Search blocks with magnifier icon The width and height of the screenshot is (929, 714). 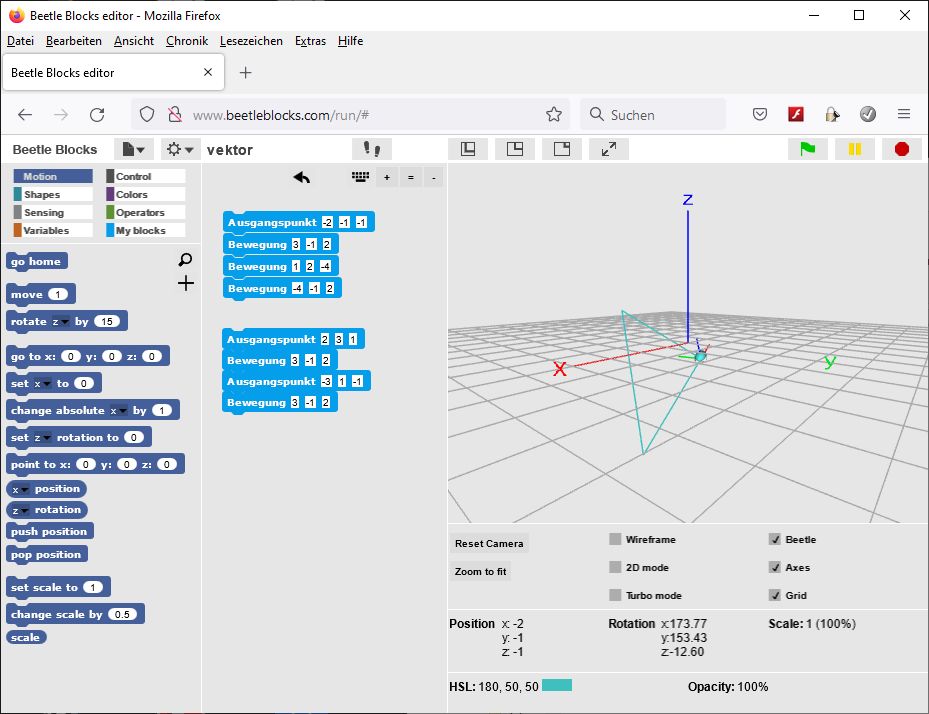coord(185,260)
